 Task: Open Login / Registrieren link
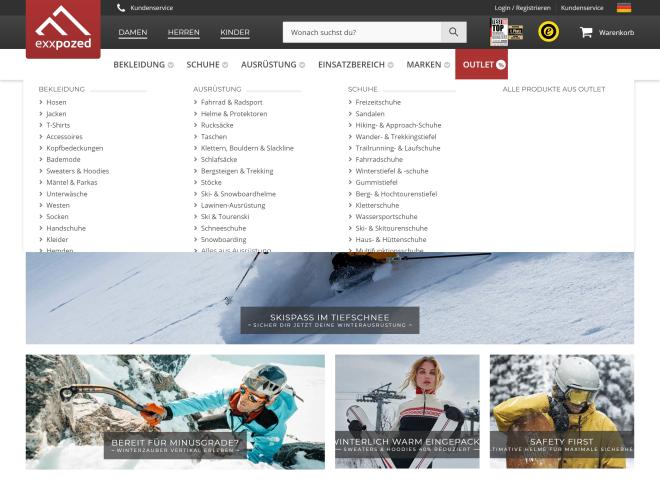522,8
